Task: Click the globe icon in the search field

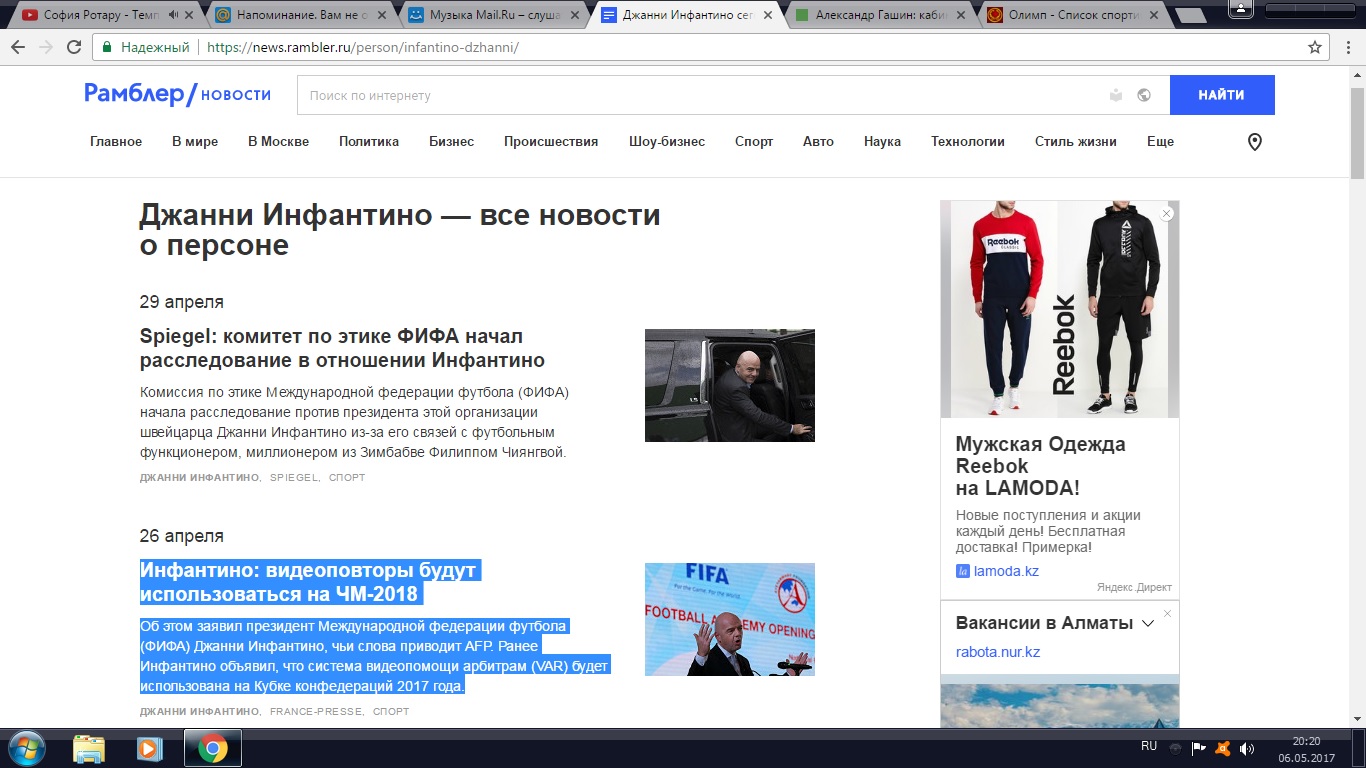Action: point(1144,95)
